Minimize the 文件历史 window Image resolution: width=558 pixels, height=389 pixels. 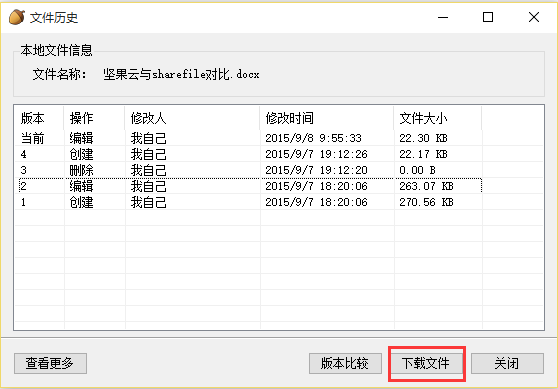[443, 17]
